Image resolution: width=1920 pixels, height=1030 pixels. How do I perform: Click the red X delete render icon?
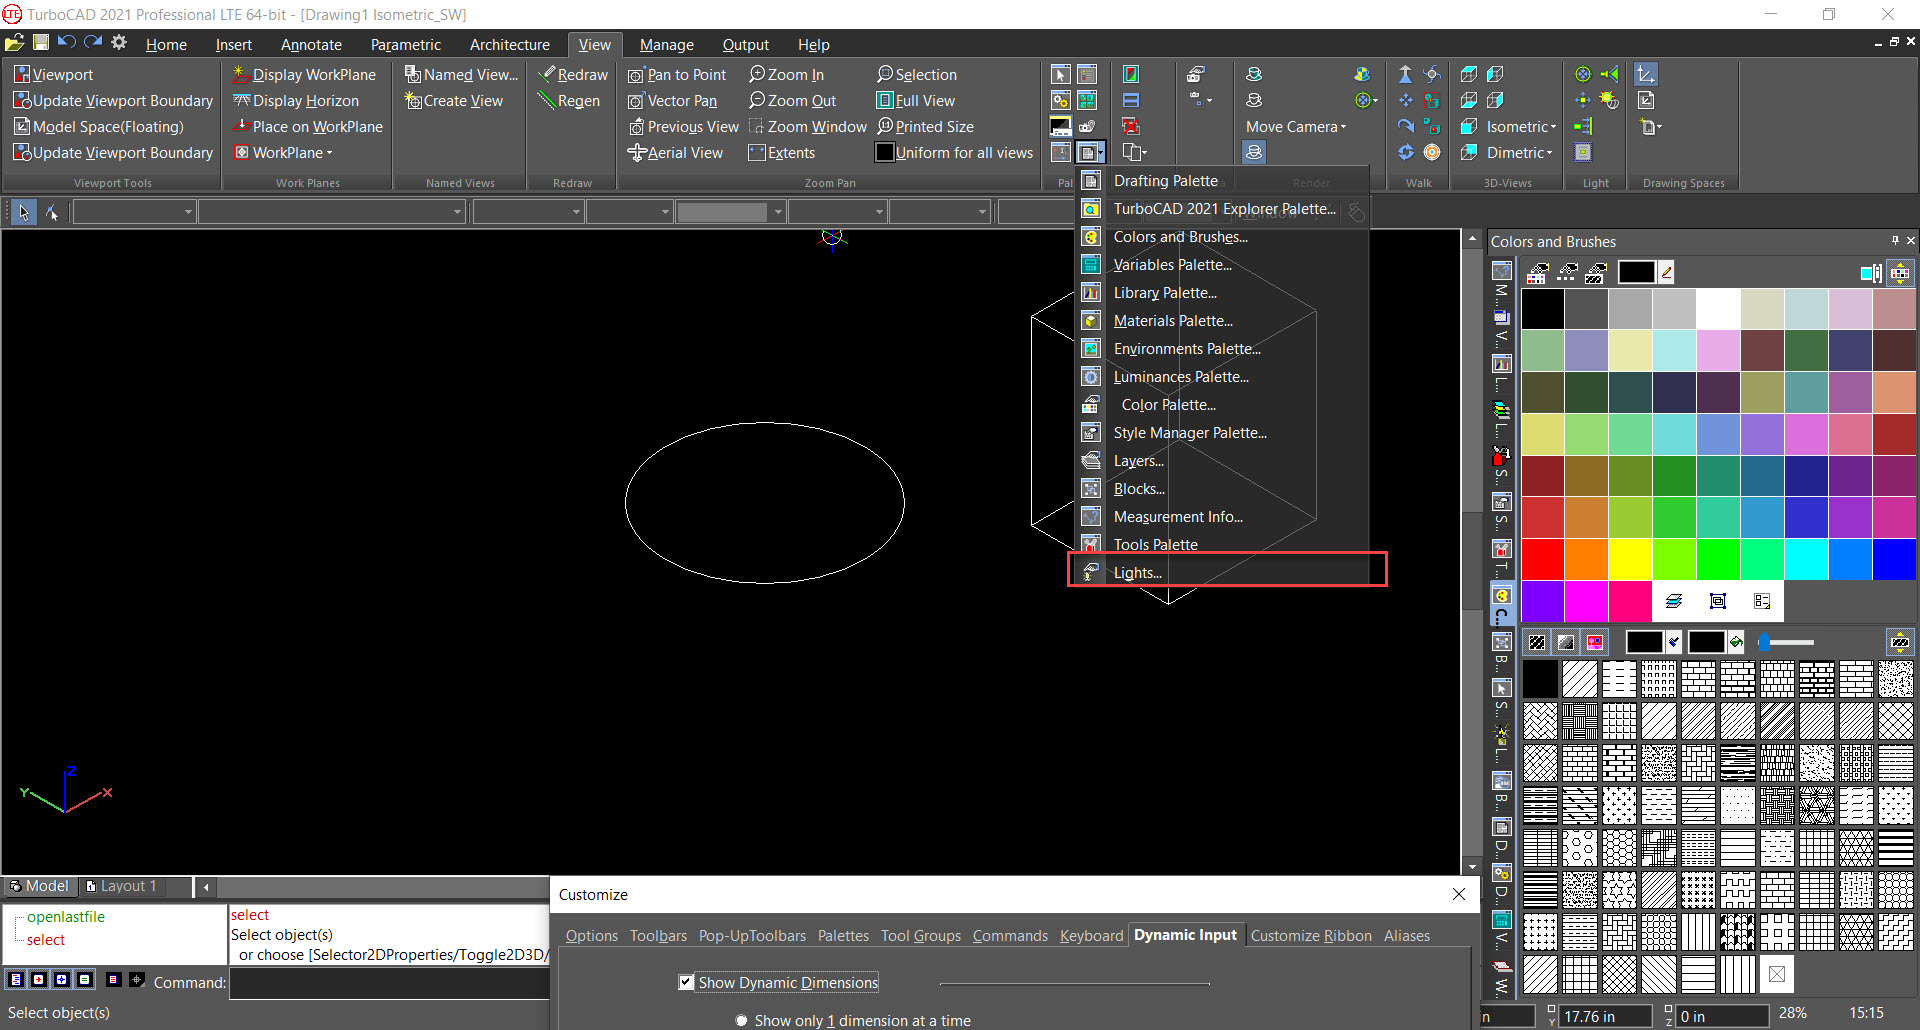pos(1130,126)
